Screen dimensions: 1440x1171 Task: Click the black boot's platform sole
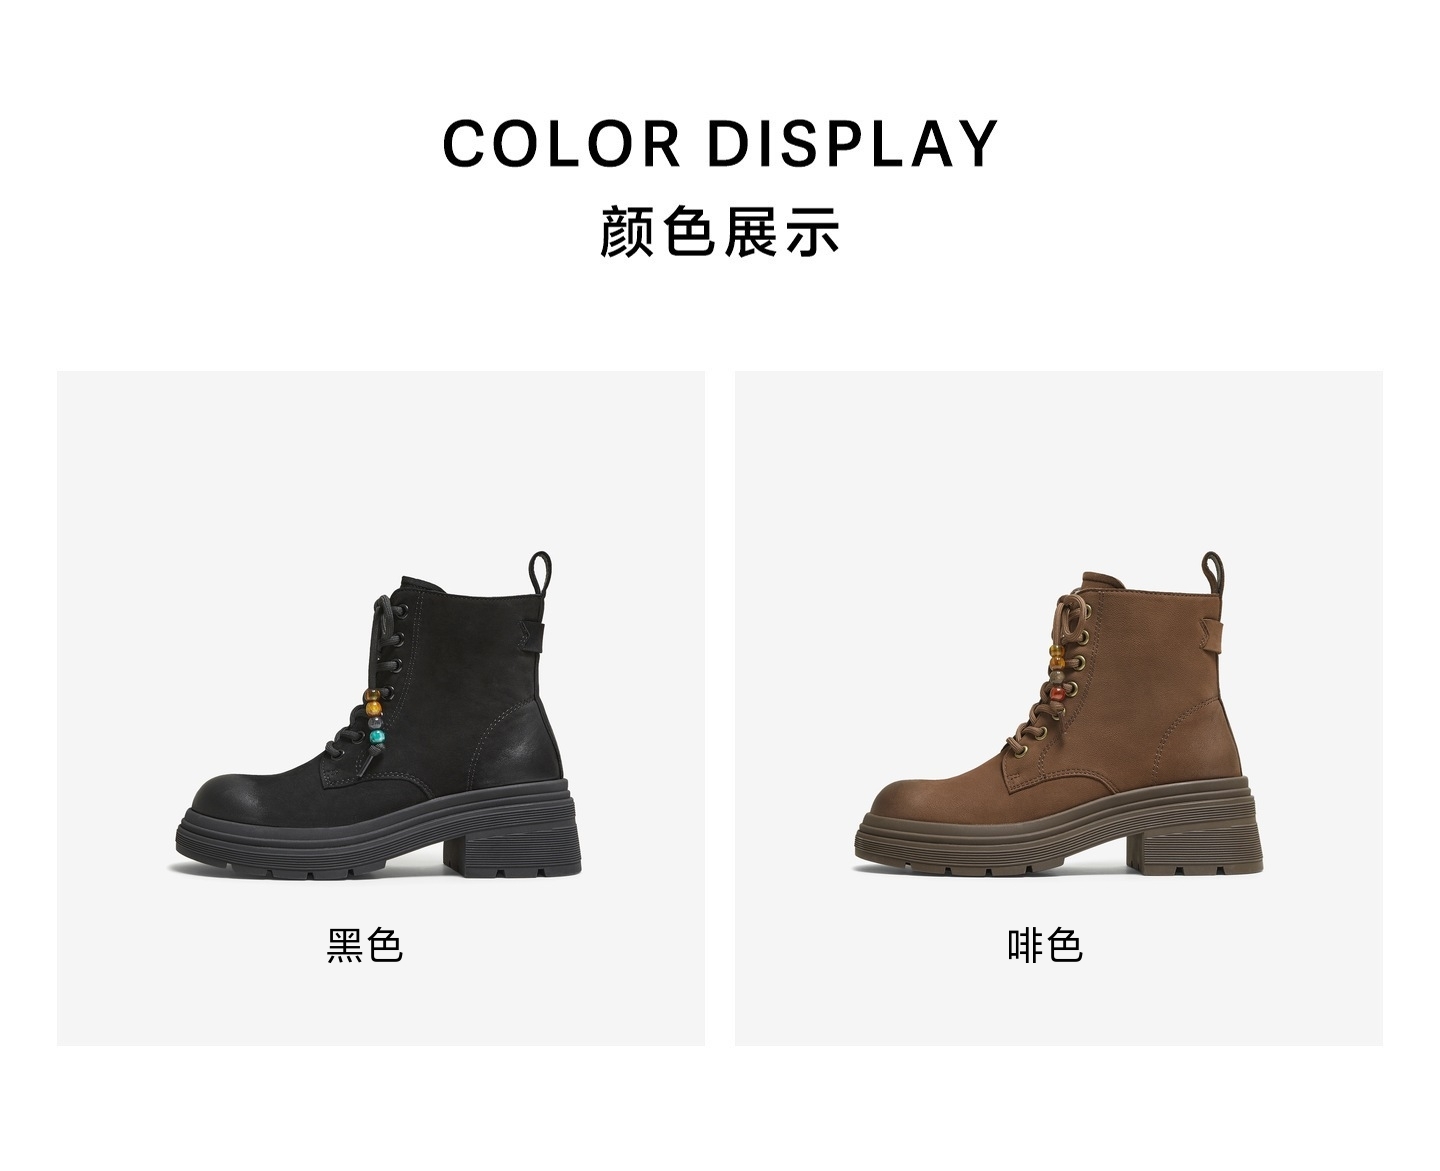click(x=379, y=834)
